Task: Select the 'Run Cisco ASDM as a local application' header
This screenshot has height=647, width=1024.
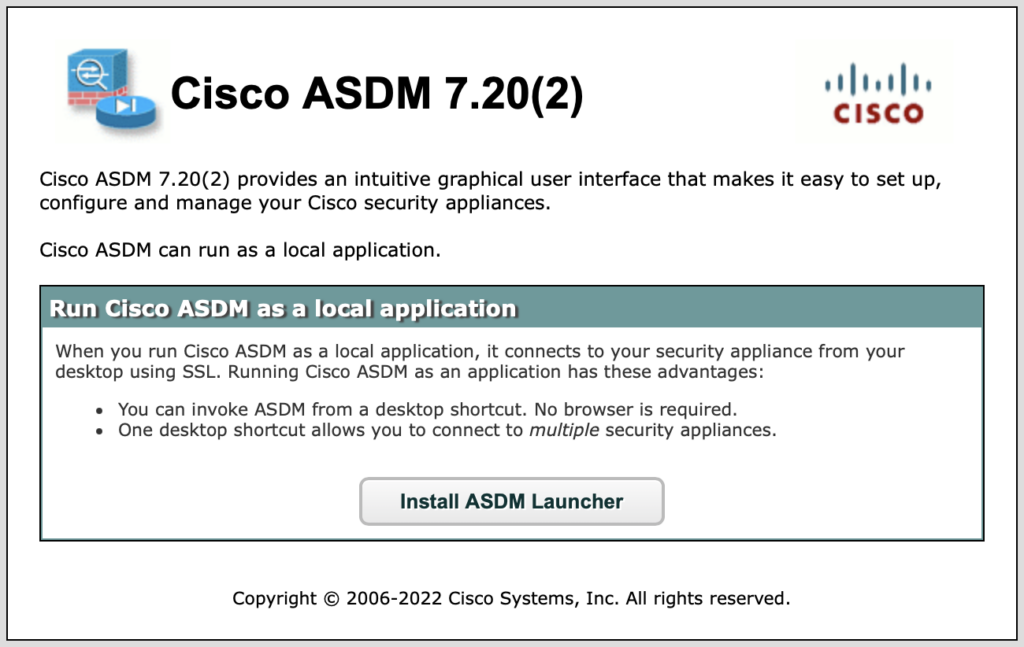Action: coord(281,308)
